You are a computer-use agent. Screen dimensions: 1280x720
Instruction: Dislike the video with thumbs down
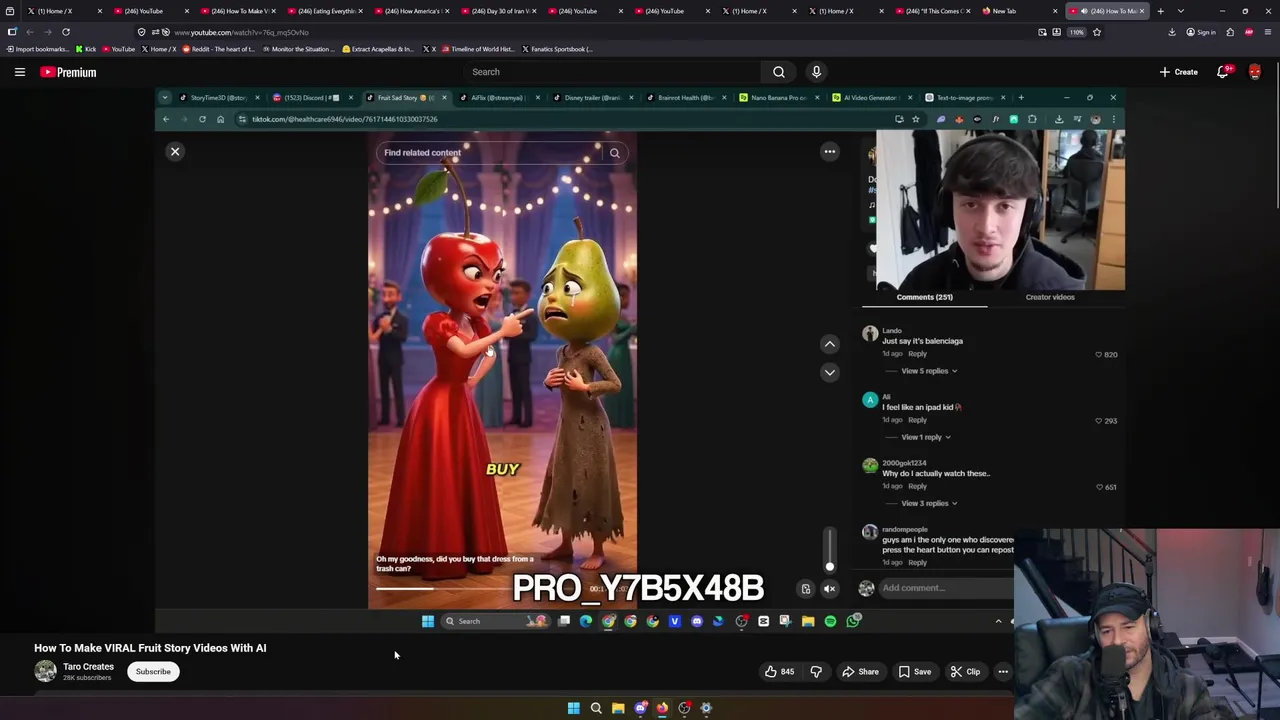pyautogui.click(x=816, y=672)
